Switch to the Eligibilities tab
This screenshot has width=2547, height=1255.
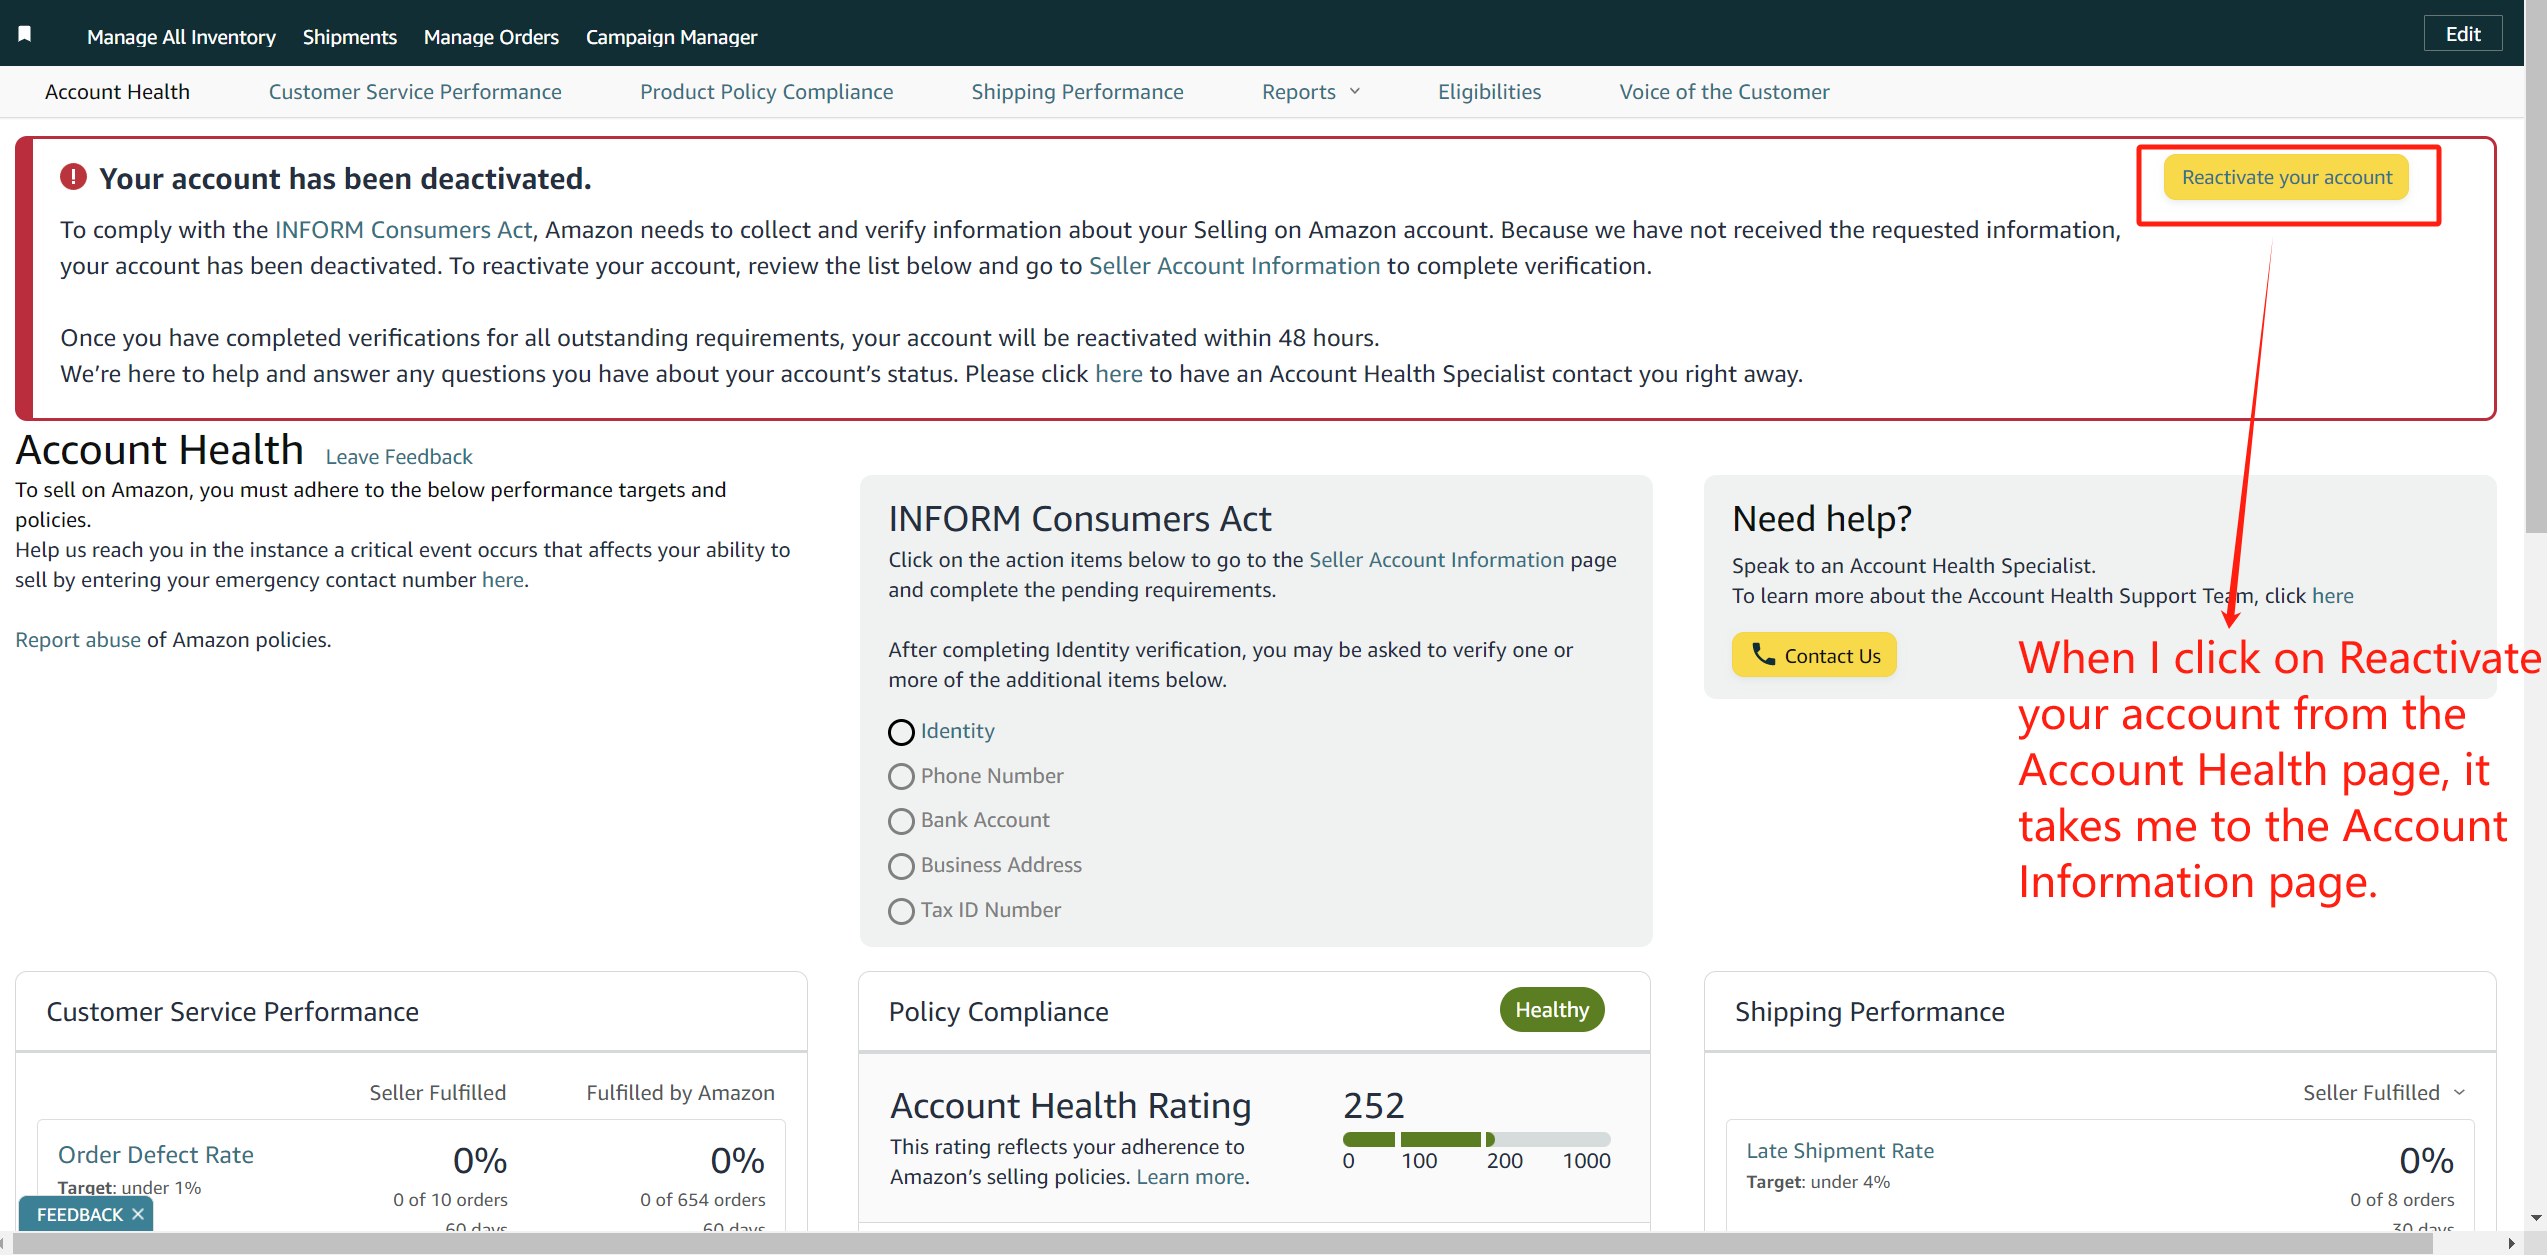point(1489,92)
